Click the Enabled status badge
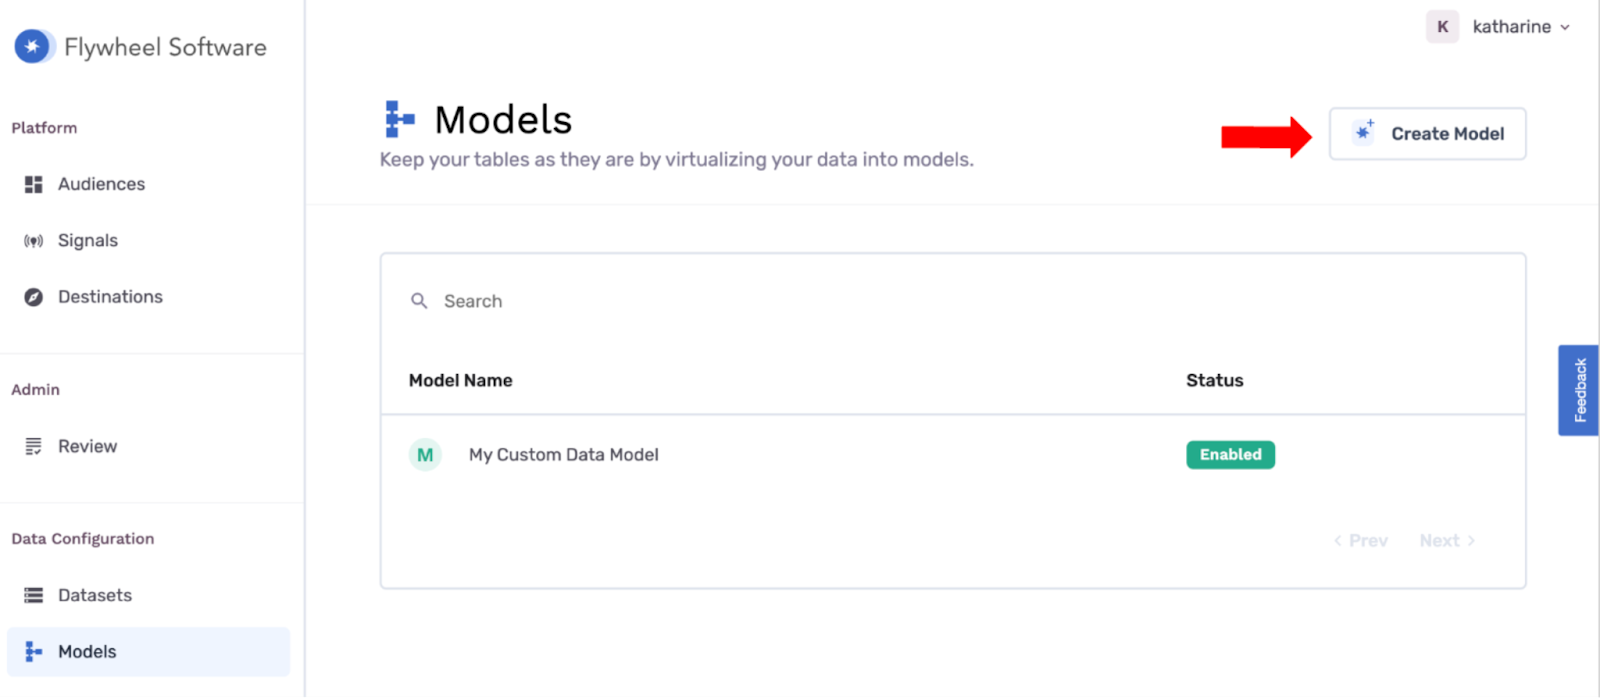This screenshot has height=698, width=1600. tap(1230, 455)
